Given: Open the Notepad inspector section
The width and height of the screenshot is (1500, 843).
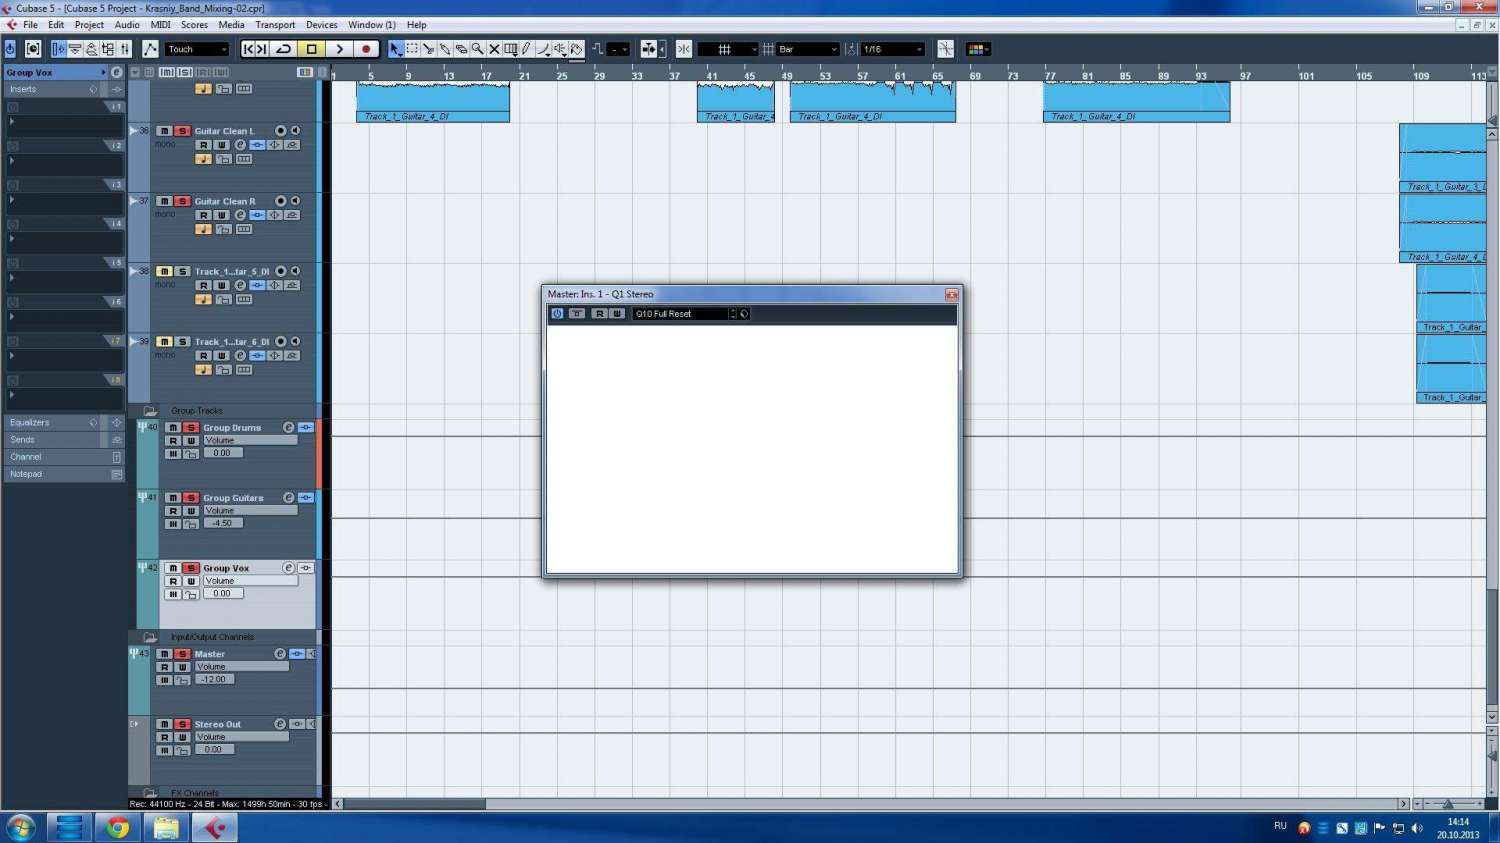Looking at the screenshot, I should click(x=64, y=474).
